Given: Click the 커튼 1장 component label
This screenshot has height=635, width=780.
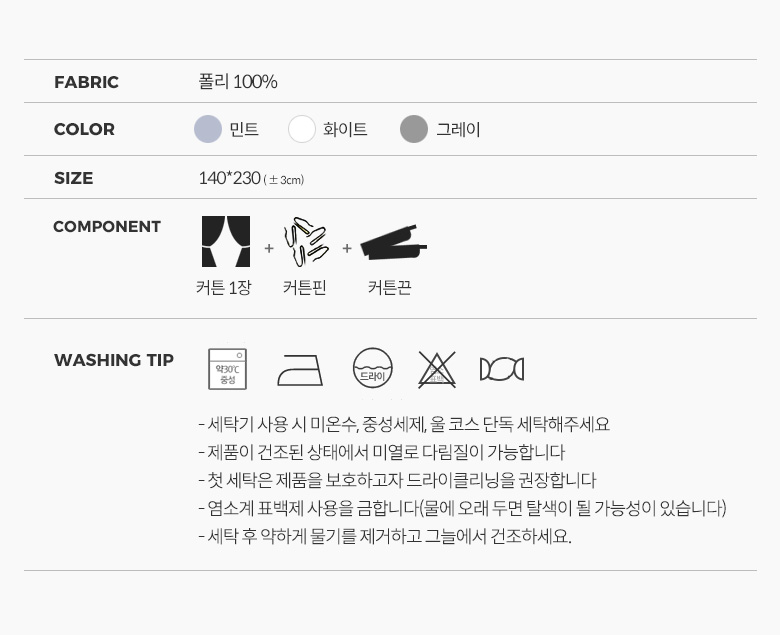Looking at the screenshot, I should tap(224, 287).
